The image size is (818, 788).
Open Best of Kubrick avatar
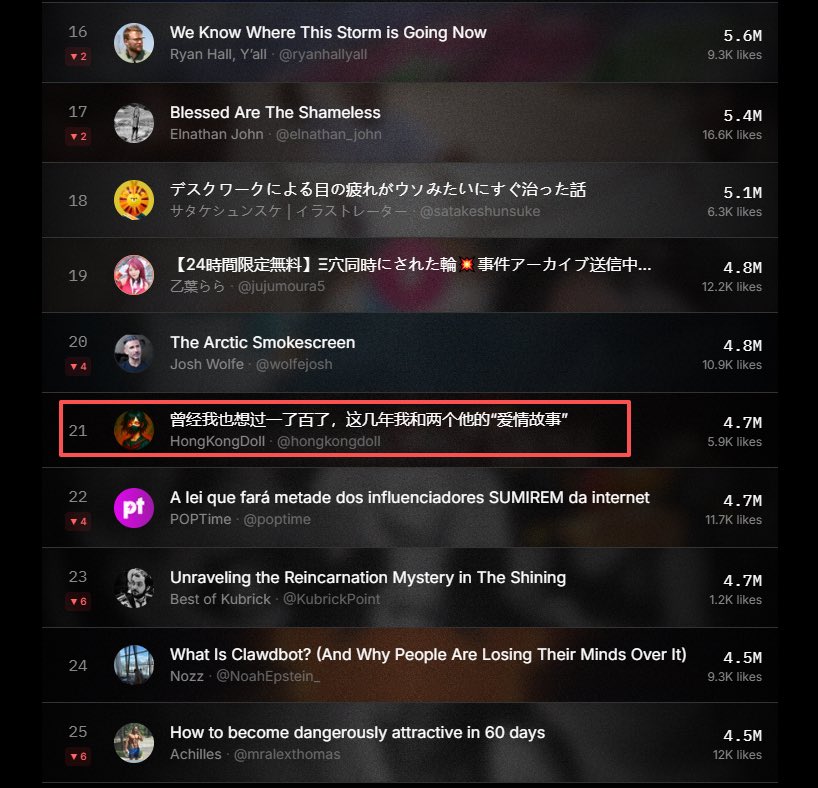(x=134, y=588)
